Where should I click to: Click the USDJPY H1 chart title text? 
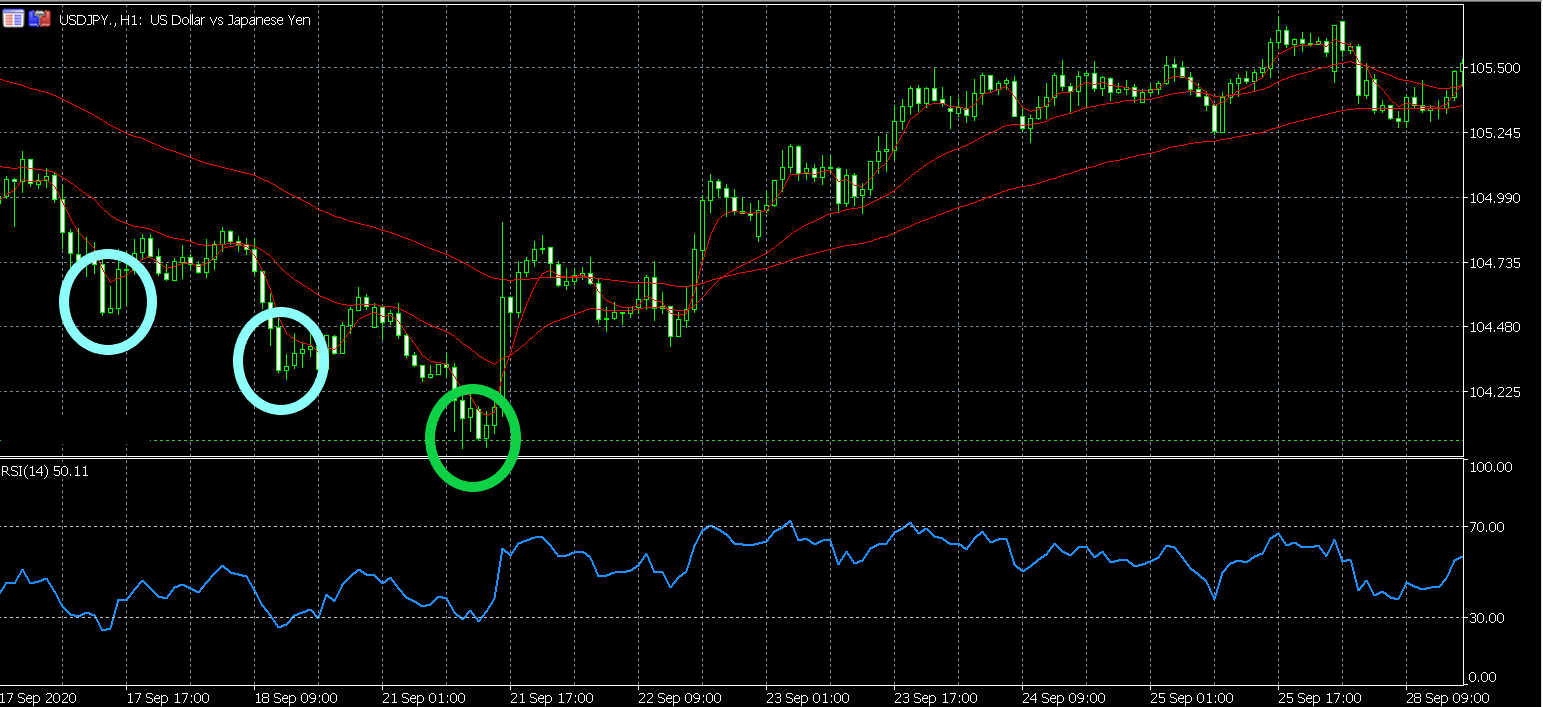click(185, 20)
